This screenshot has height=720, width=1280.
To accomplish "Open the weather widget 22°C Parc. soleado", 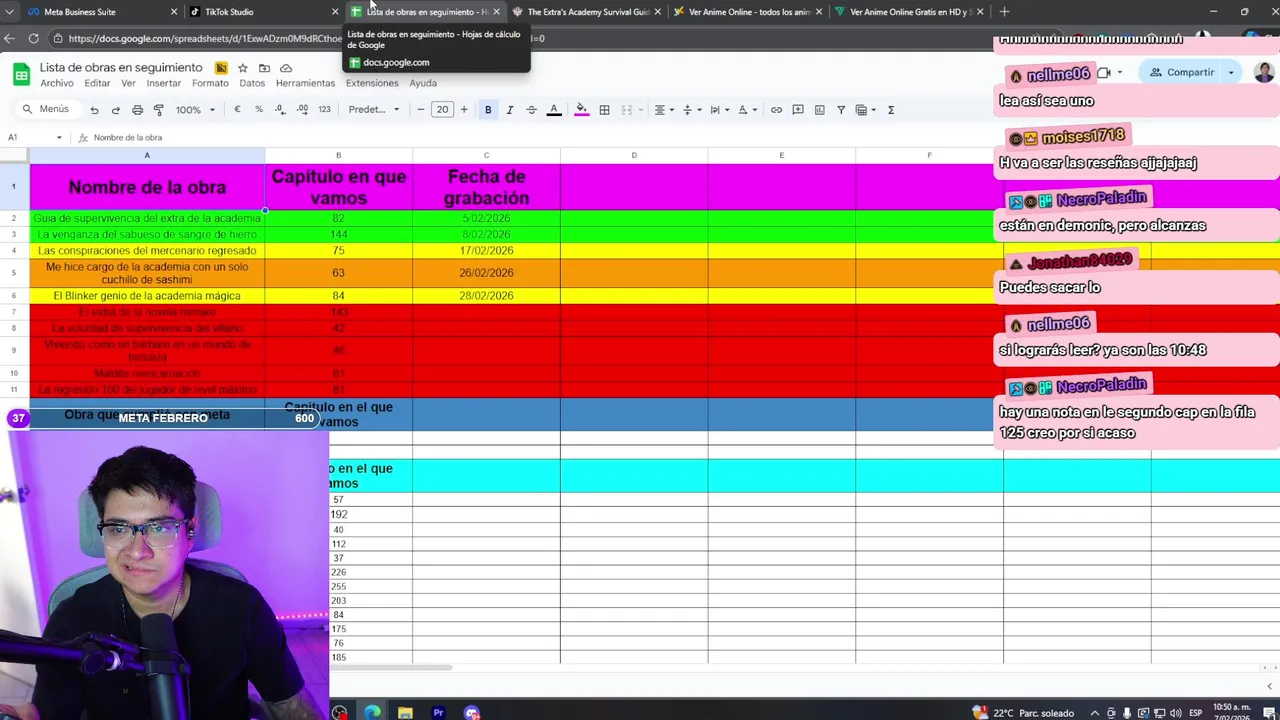I will 1022,713.
